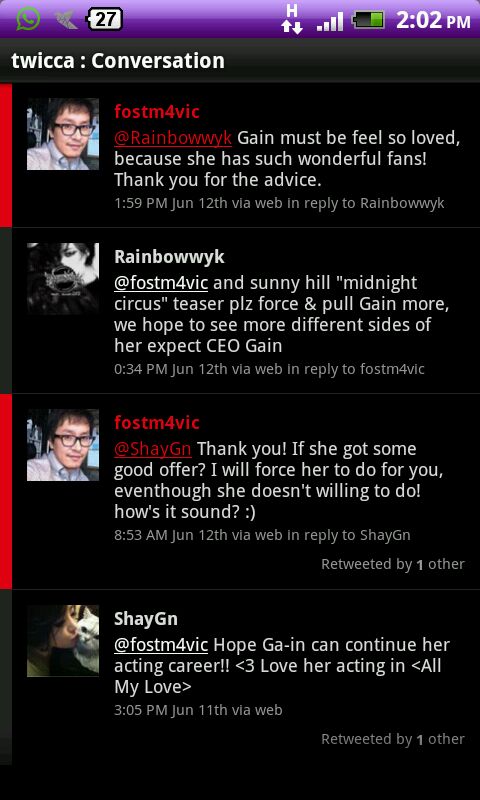Viewport: 480px width, 800px height.
Task: Tap the mobile data H arrows icon
Action: pos(292,19)
